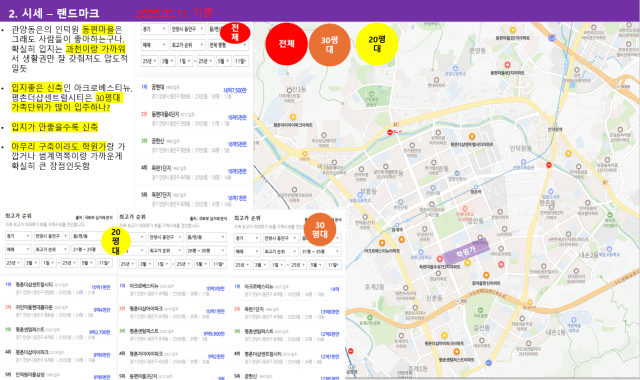Click the 9억2,700만 price of 평촌센텀퍼스트
Screen dimensions: 640x380
[100, 332]
